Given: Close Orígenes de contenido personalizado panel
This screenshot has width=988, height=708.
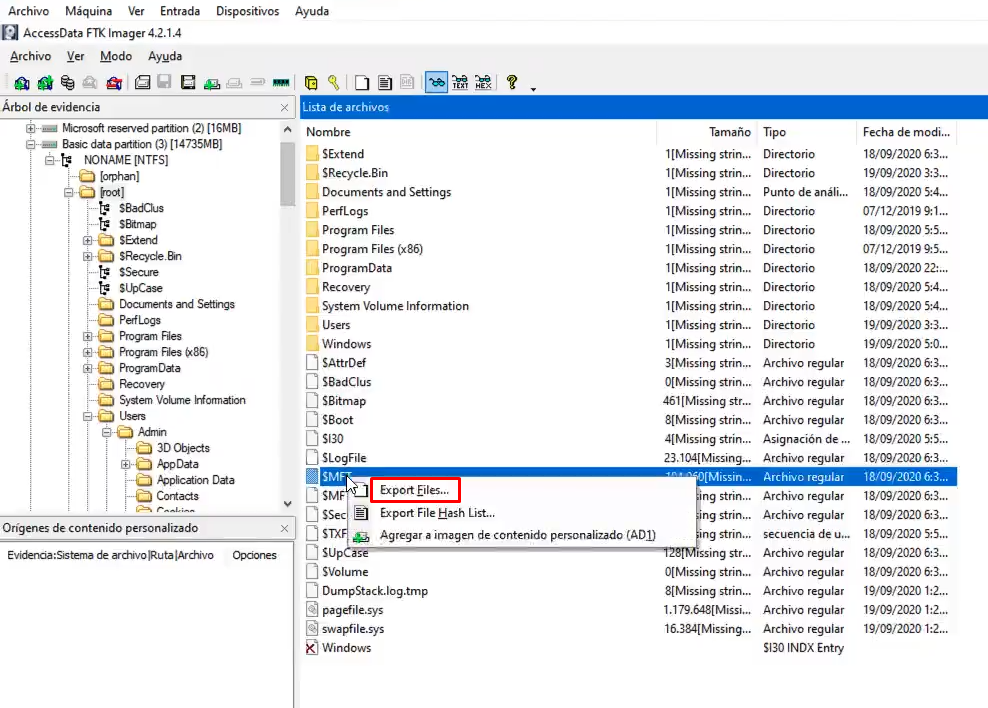Looking at the screenshot, I should [x=284, y=528].
